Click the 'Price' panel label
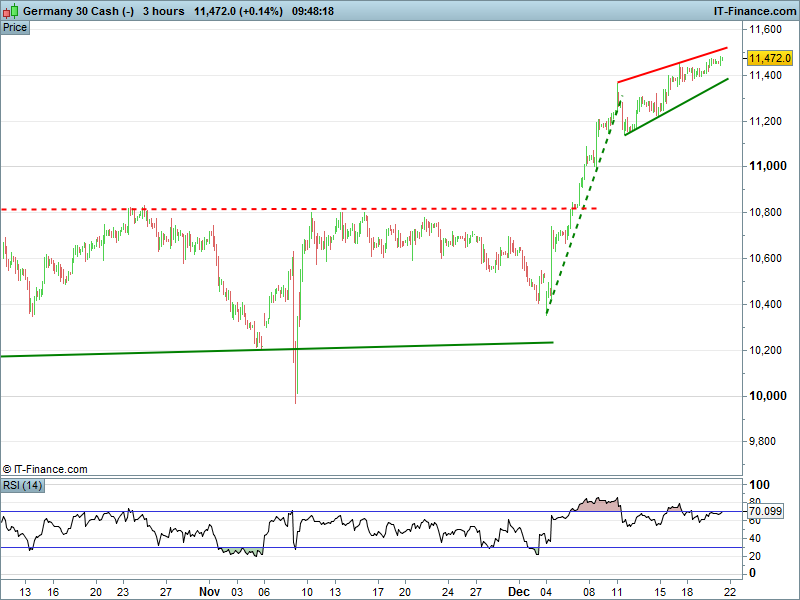The height and width of the screenshot is (600, 800). 15,28
